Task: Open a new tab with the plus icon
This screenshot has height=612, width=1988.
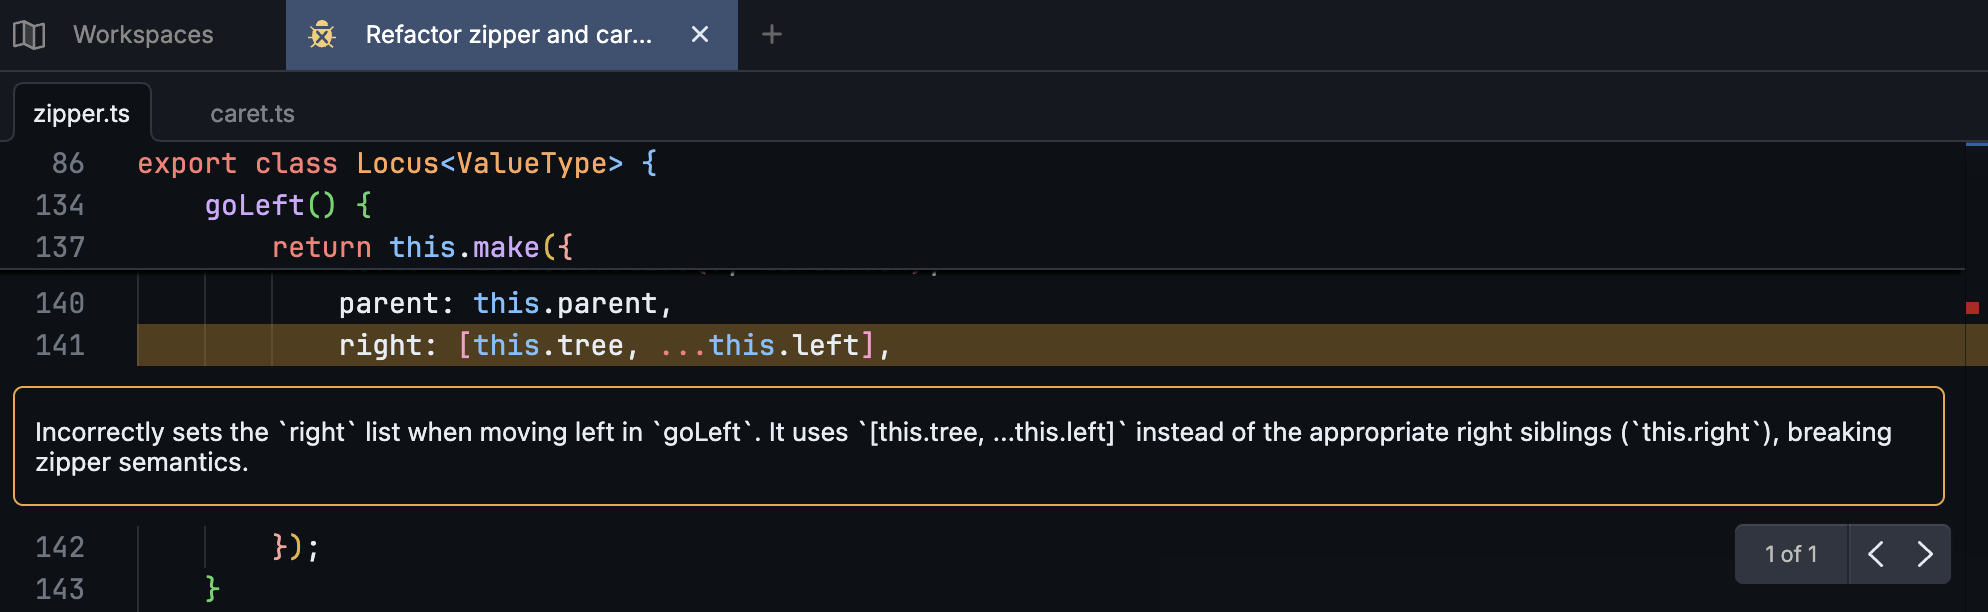Action: [771, 35]
